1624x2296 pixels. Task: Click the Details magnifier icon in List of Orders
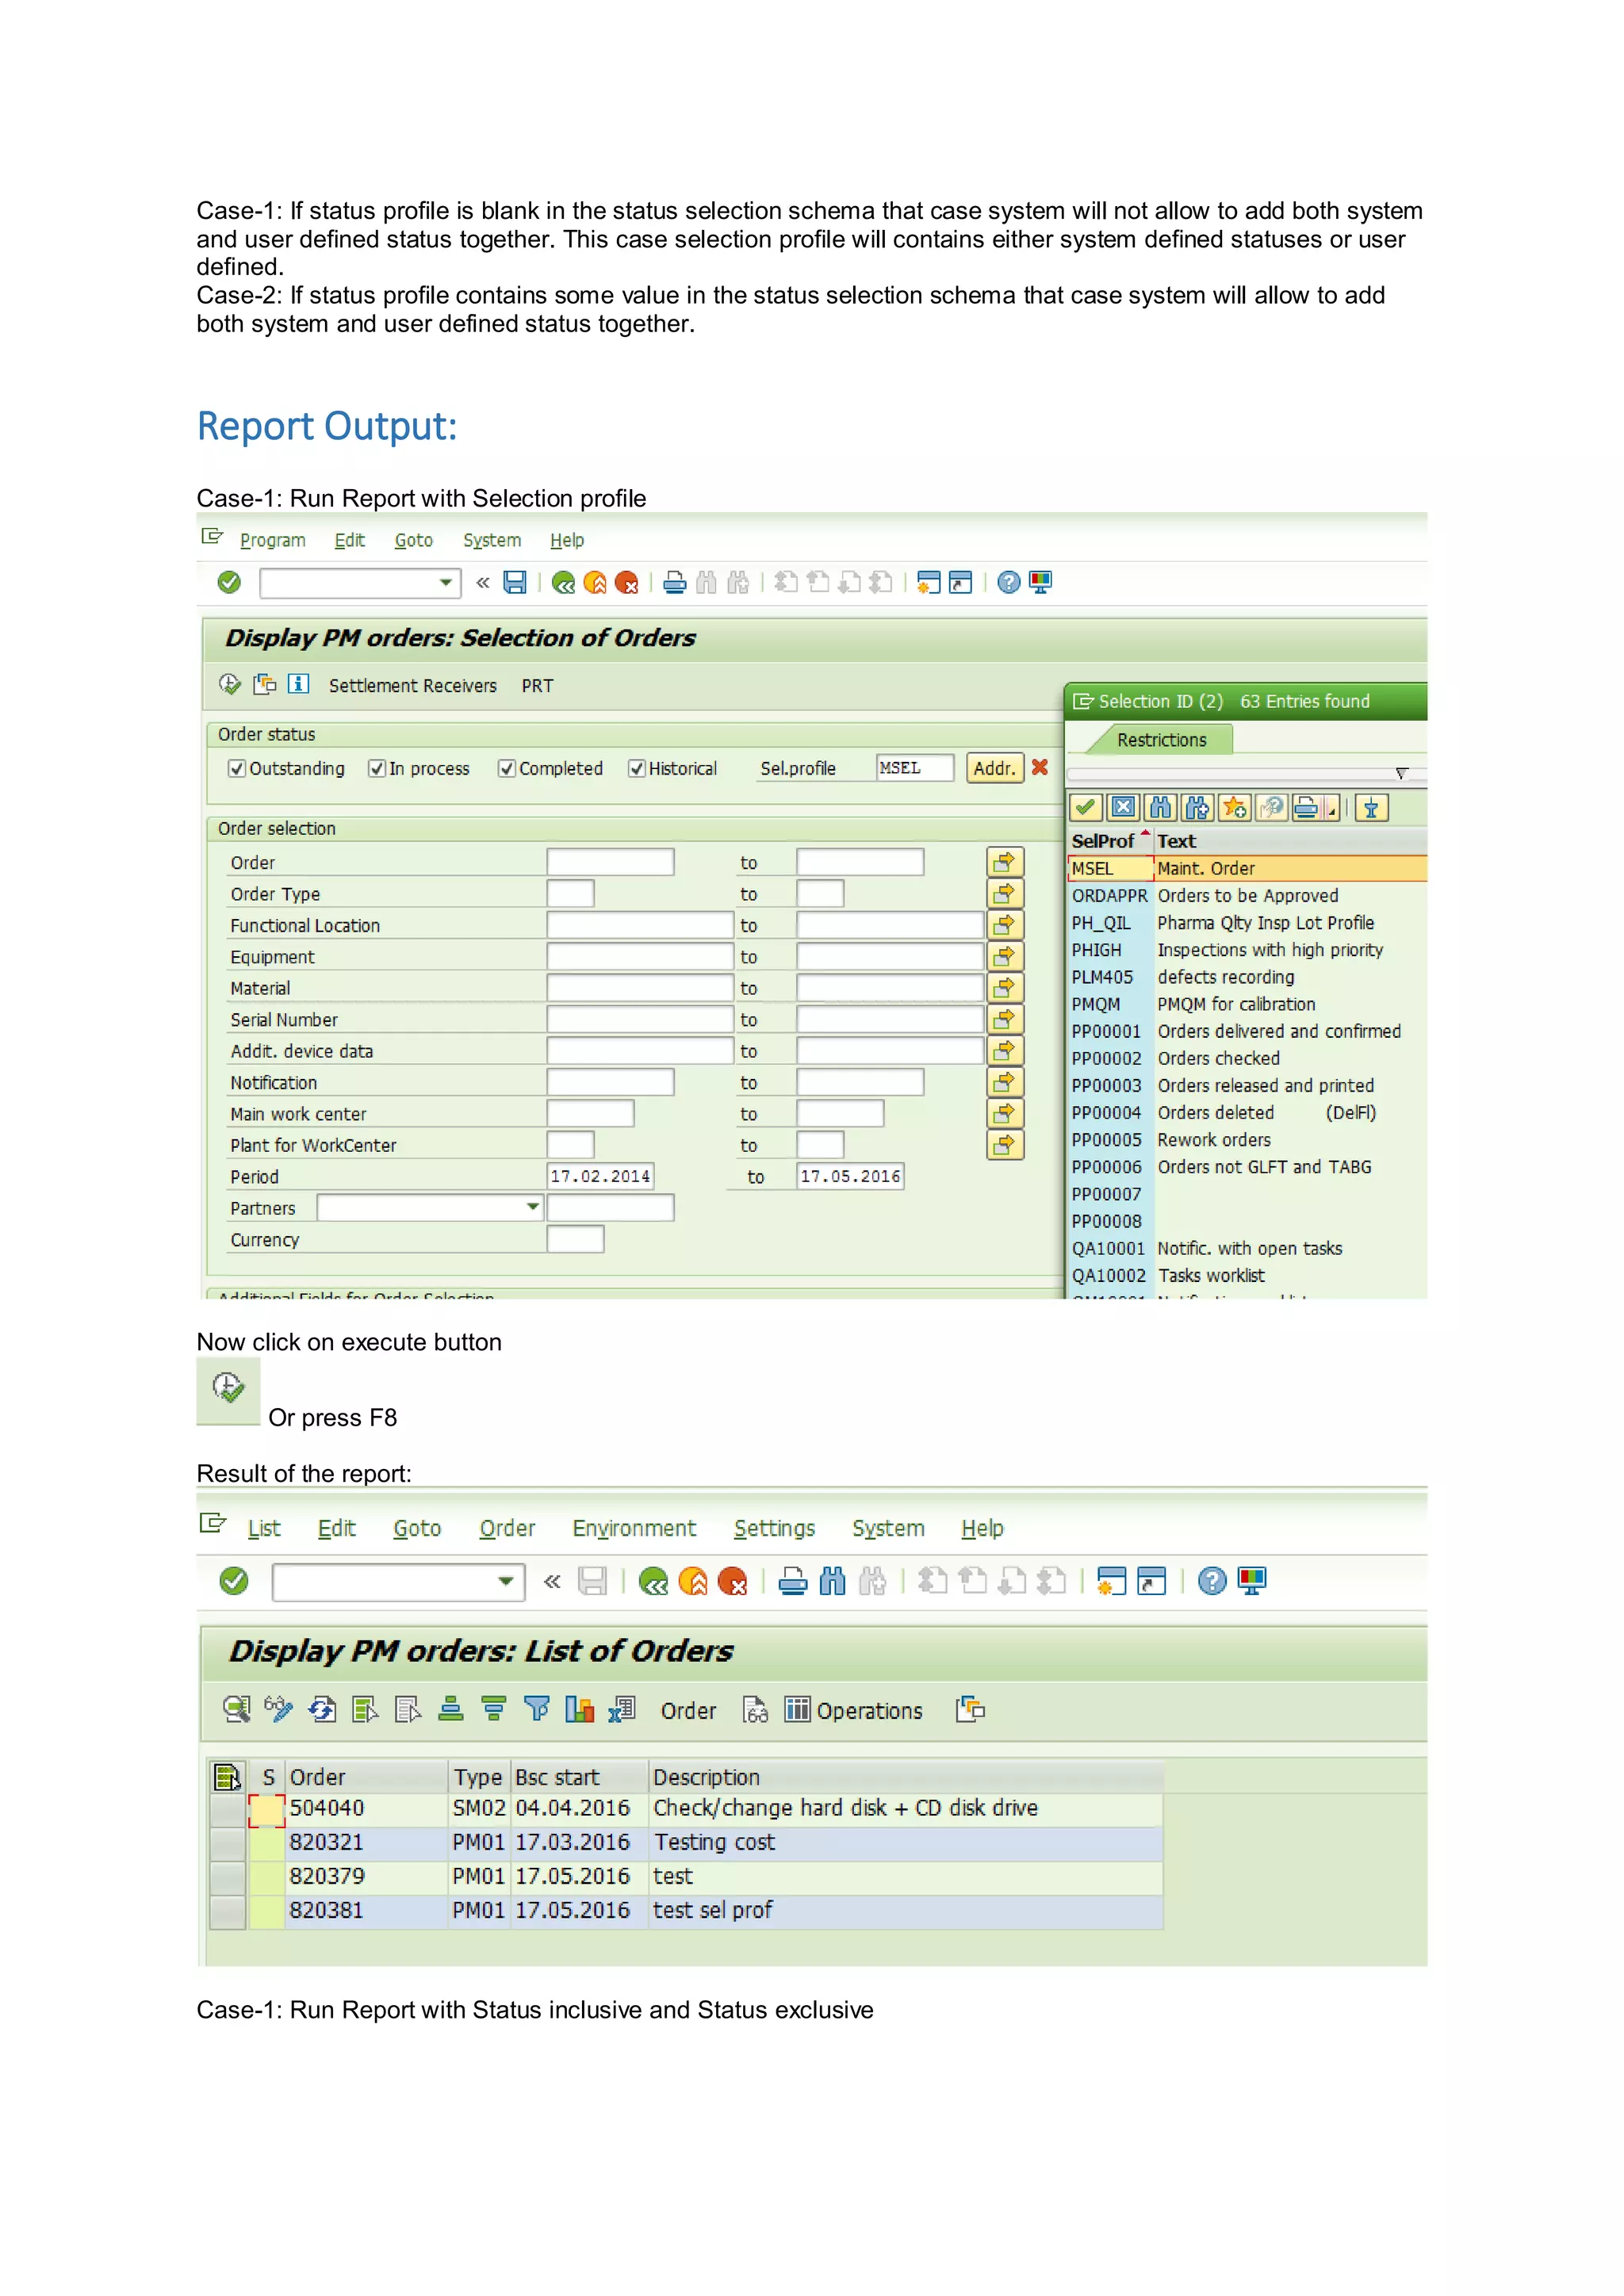point(236,1709)
